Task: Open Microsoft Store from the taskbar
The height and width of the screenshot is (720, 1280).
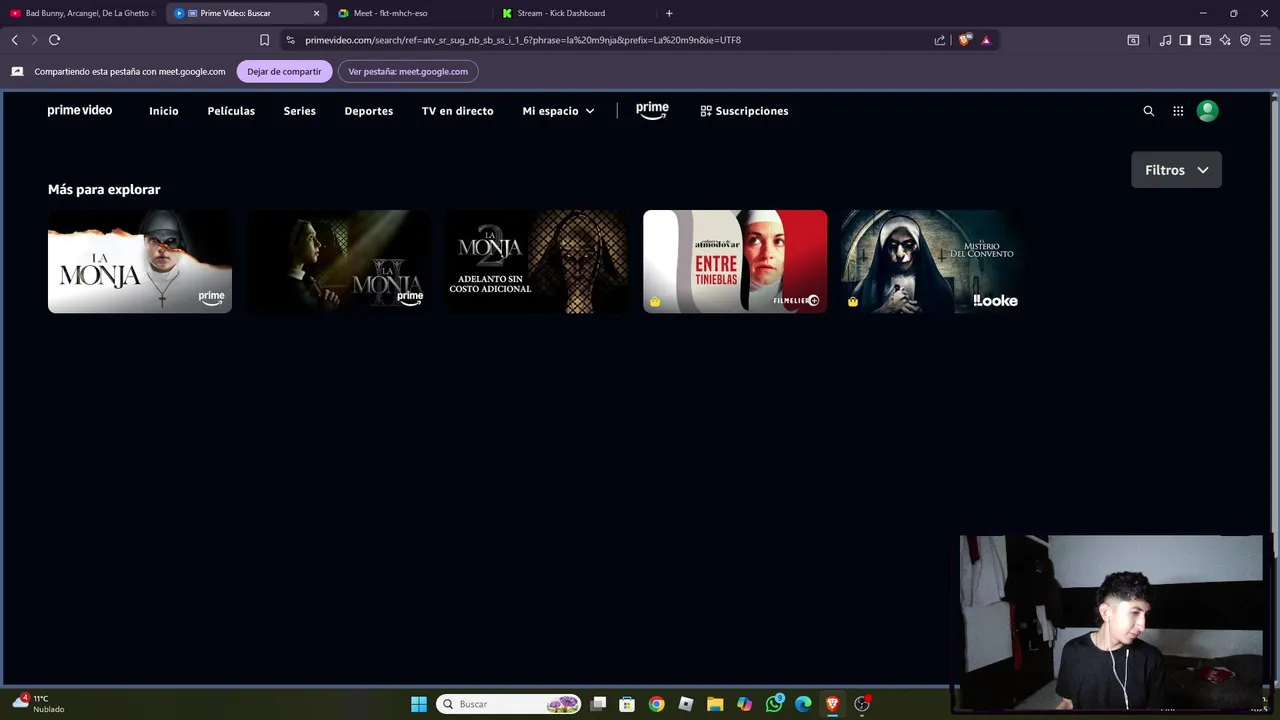Action: pos(627,704)
